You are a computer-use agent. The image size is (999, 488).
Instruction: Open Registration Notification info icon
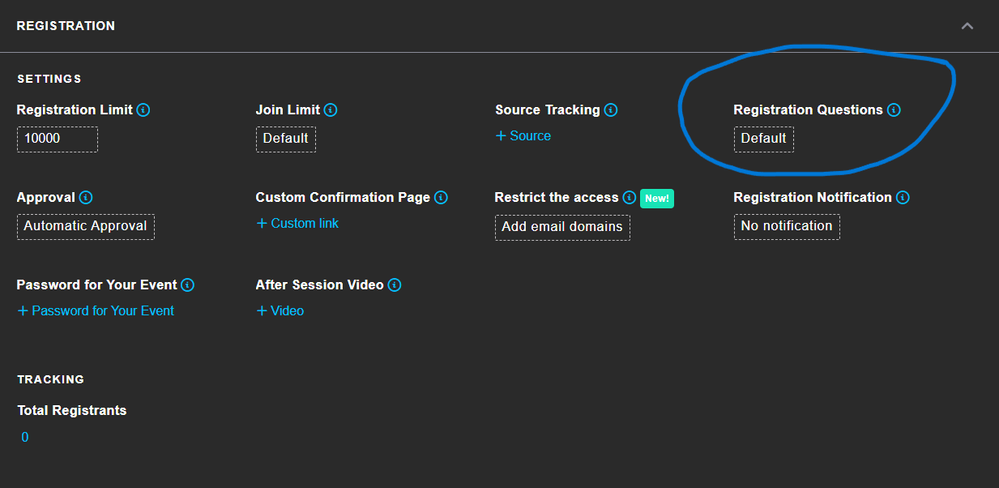(x=902, y=197)
